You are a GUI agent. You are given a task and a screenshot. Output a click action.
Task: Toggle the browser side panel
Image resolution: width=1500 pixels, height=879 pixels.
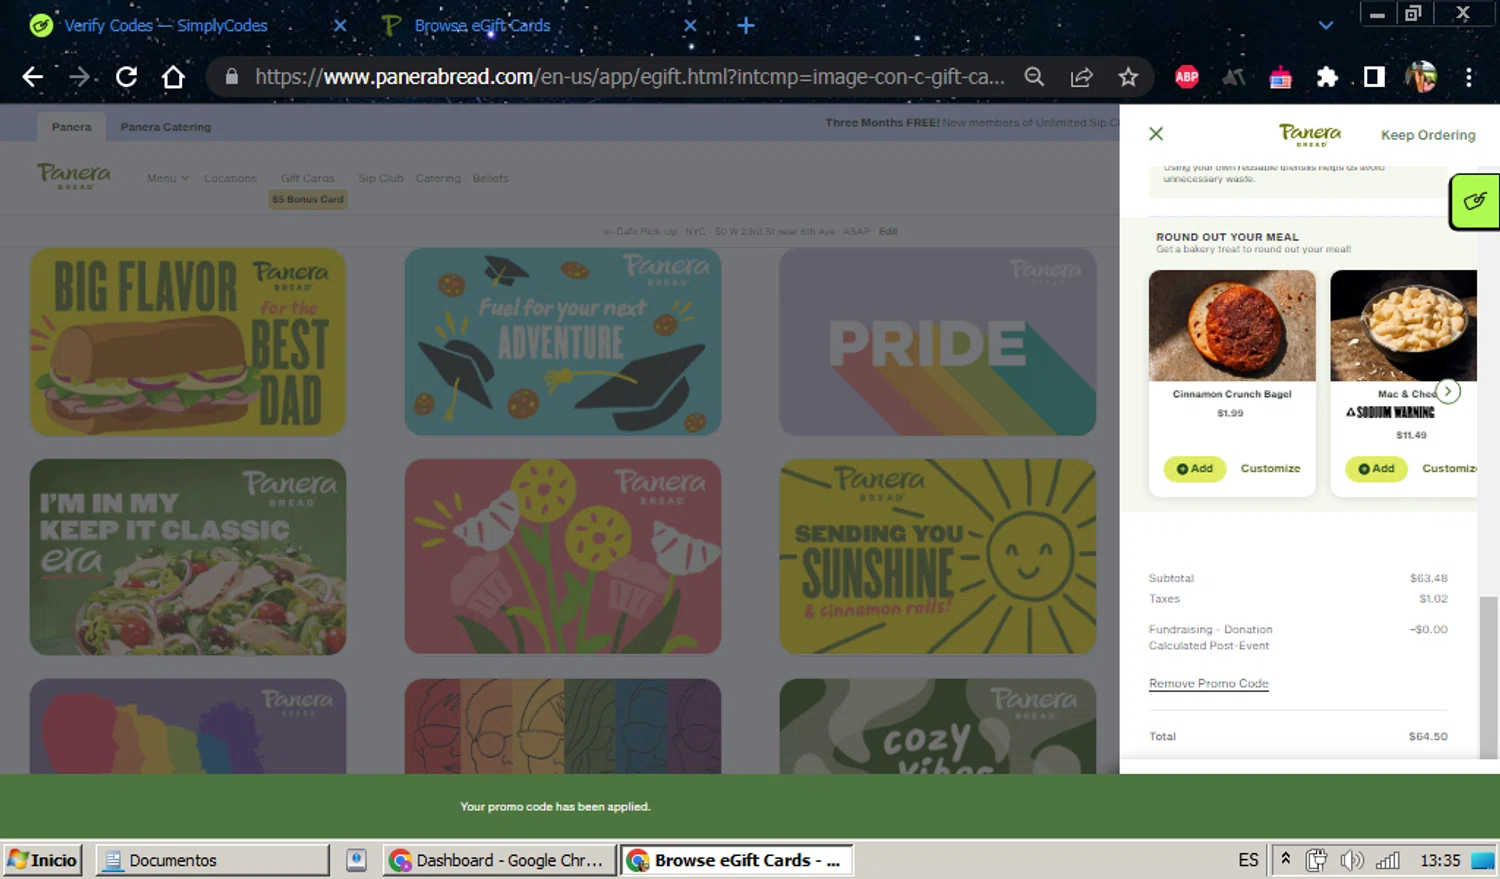1374,77
